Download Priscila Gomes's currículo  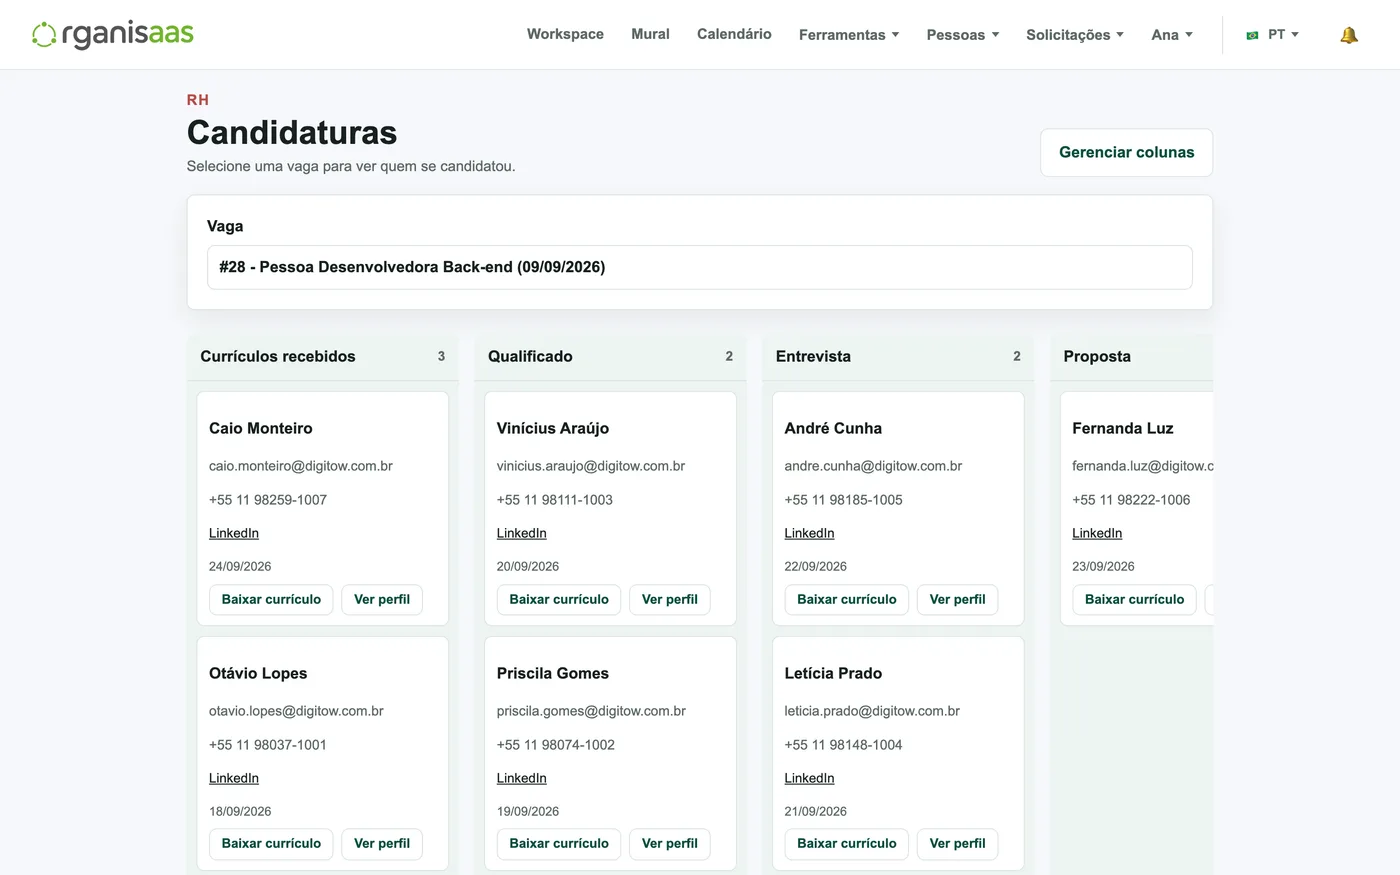point(559,843)
